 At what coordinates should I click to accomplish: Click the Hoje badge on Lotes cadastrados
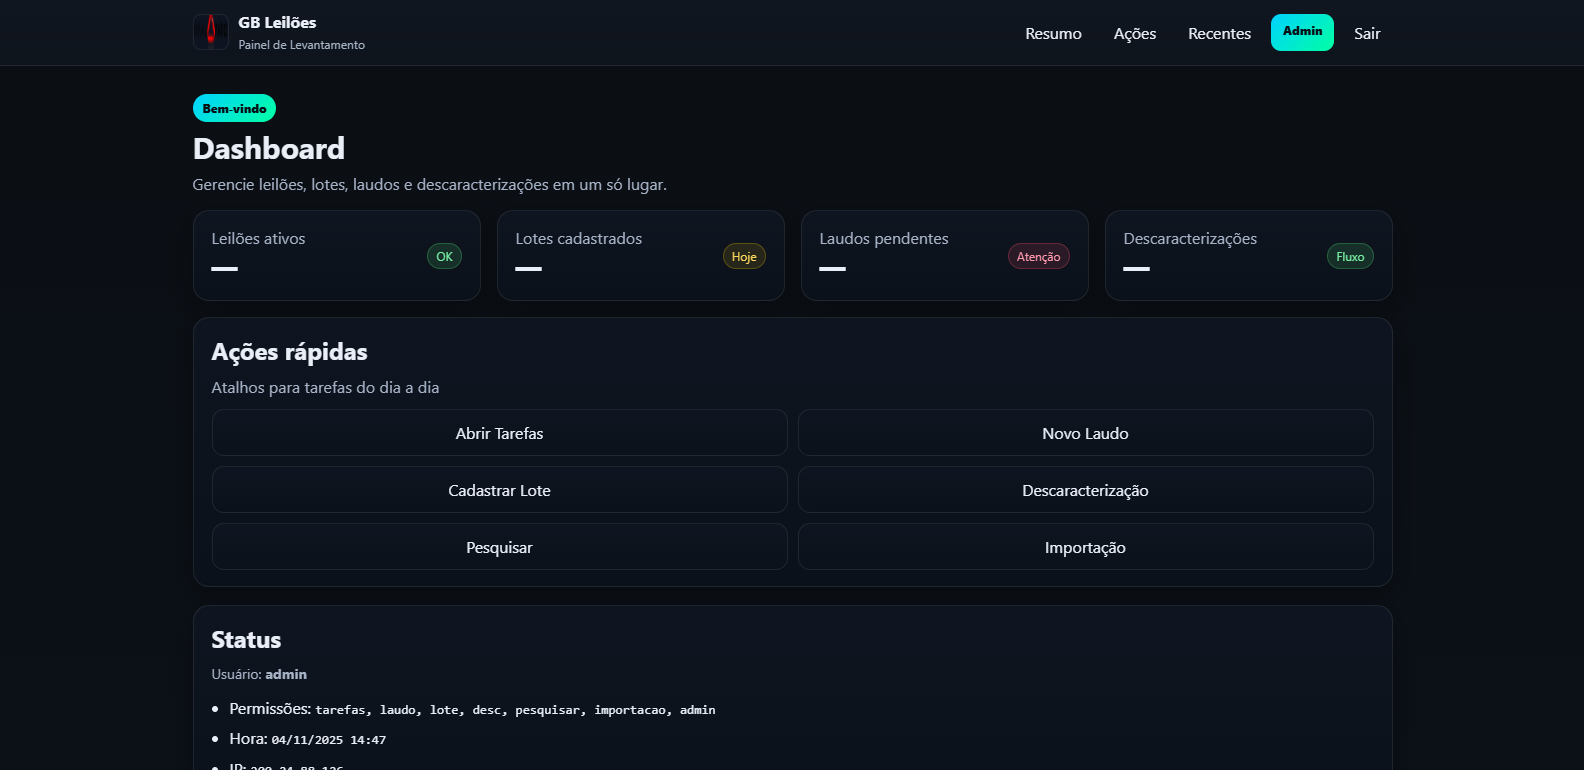point(743,257)
